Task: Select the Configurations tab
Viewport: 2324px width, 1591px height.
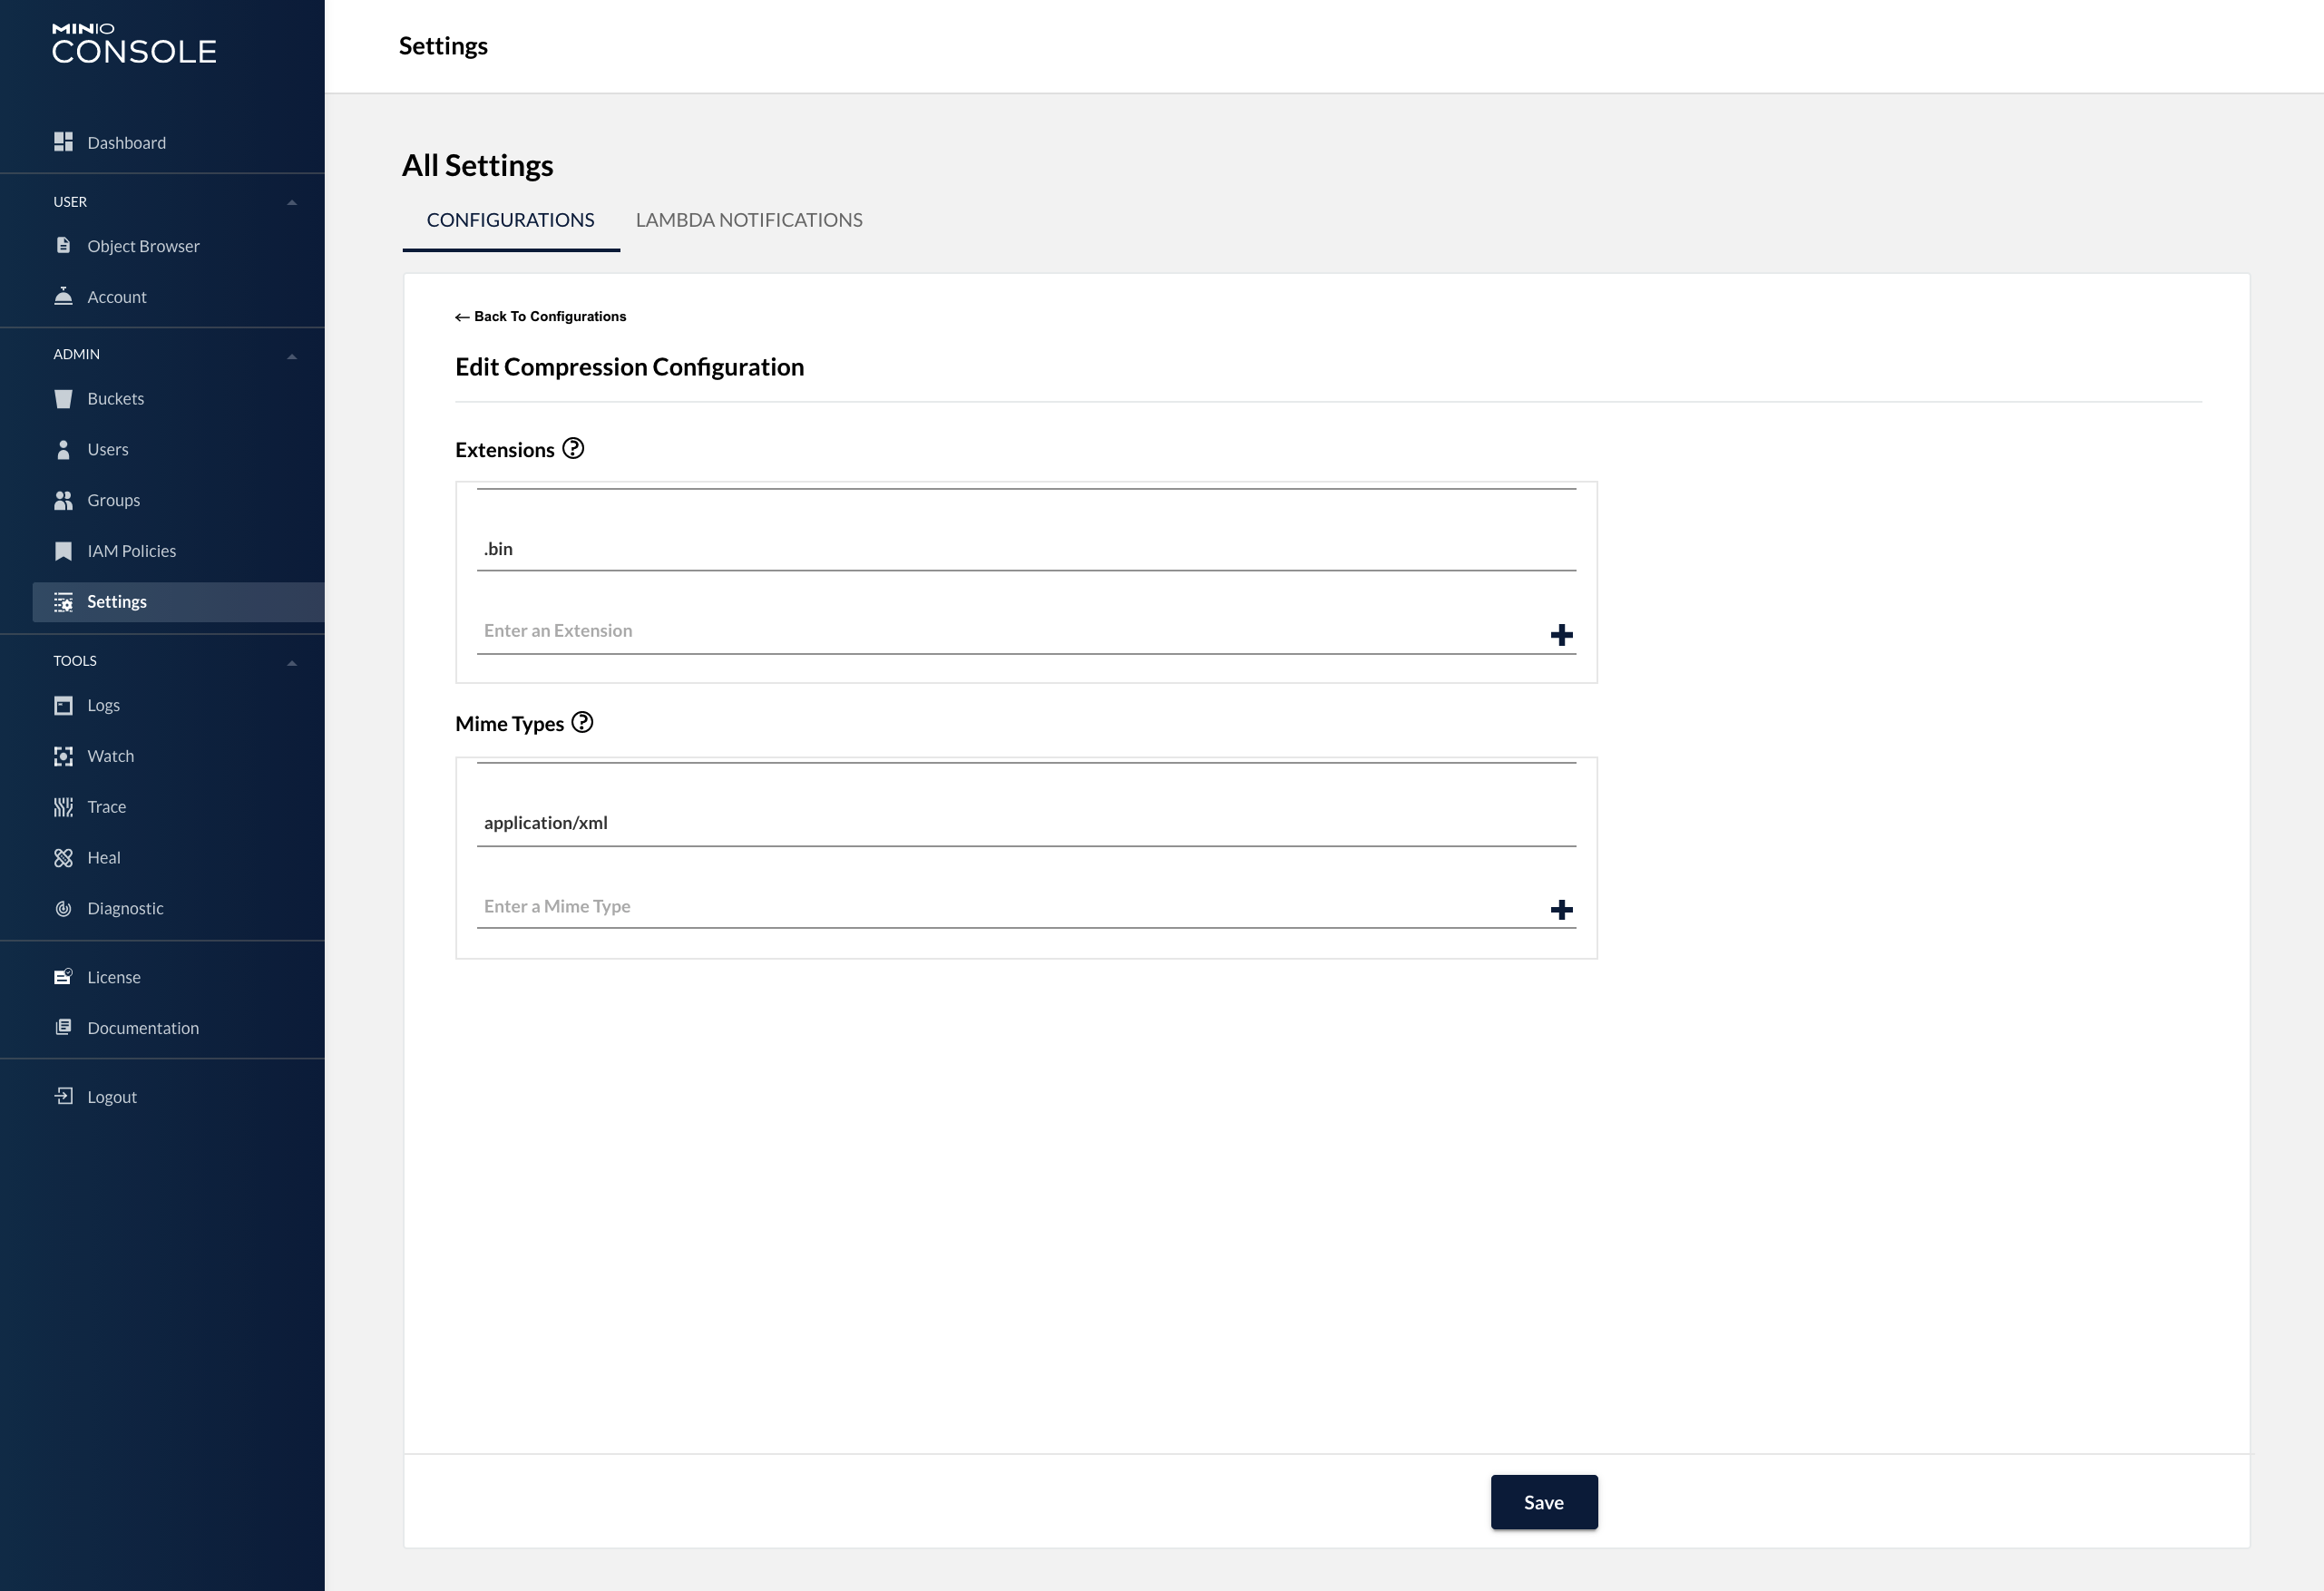Action: (510, 220)
